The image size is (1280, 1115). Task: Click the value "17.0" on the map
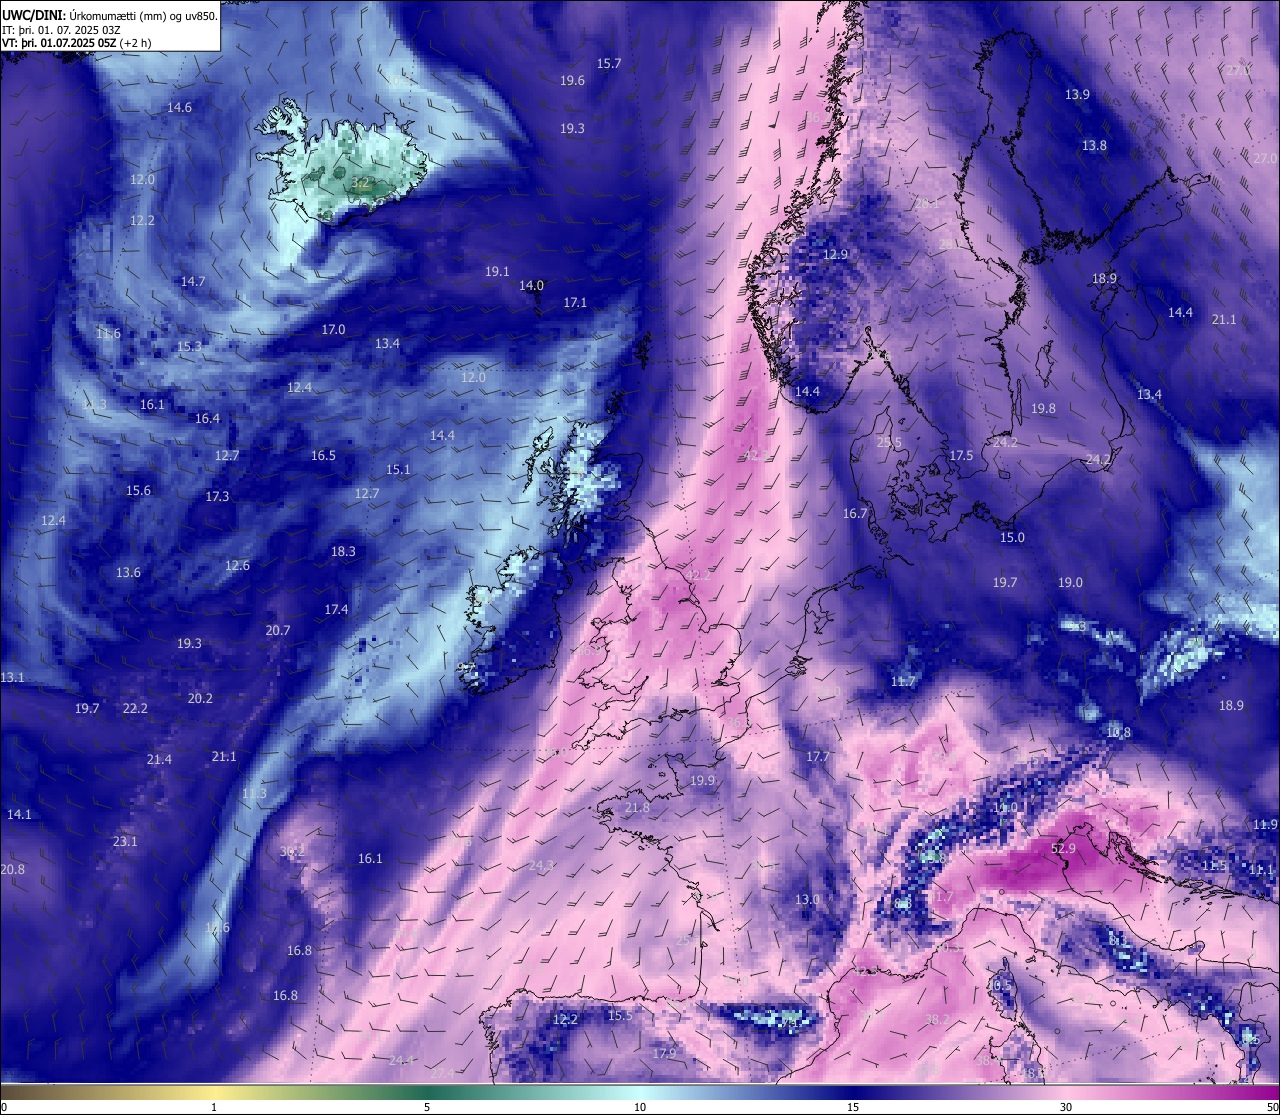tap(333, 329)
